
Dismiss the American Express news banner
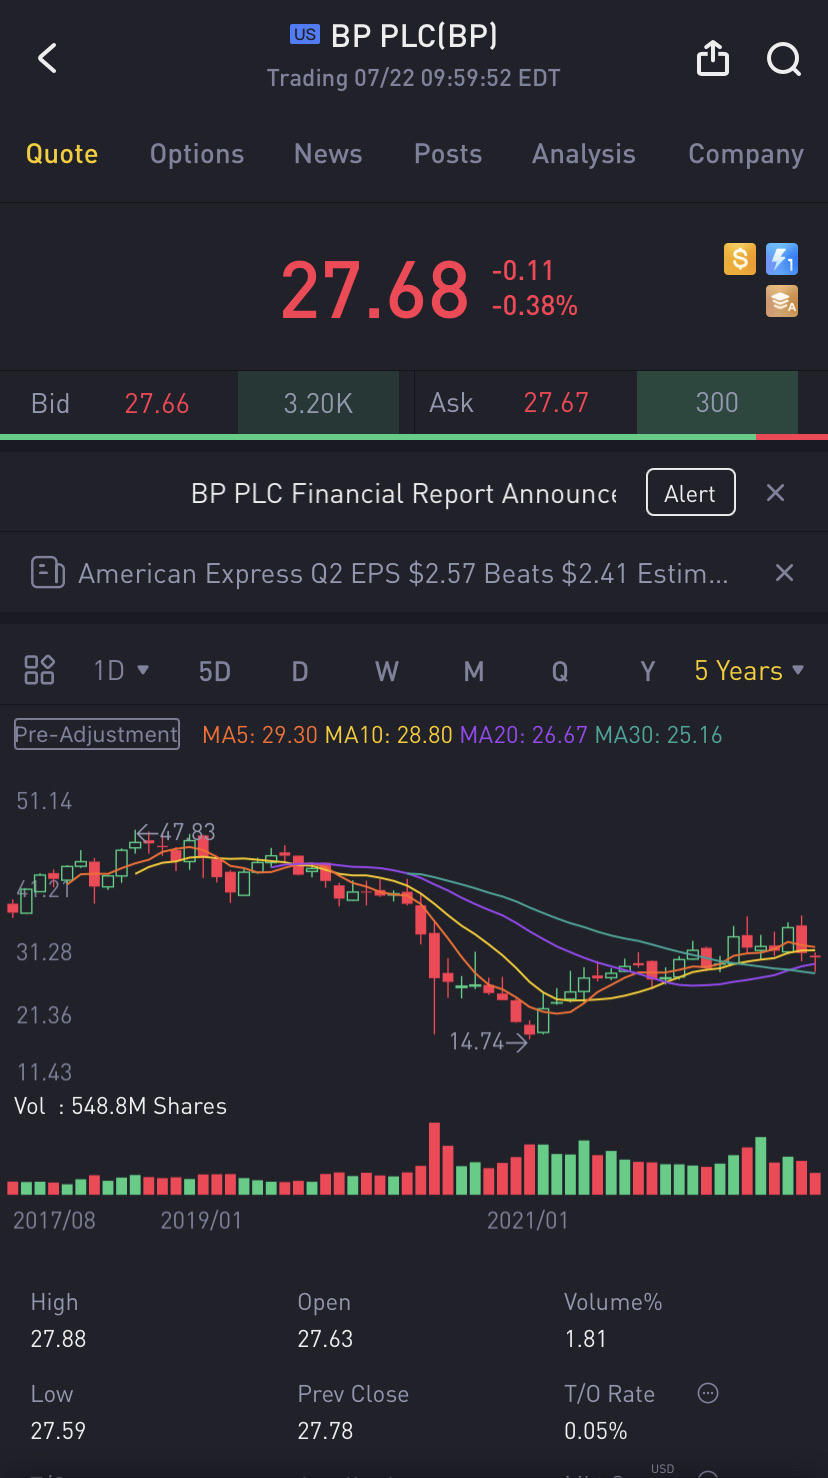pyautogui.click(x=785, y=573)
